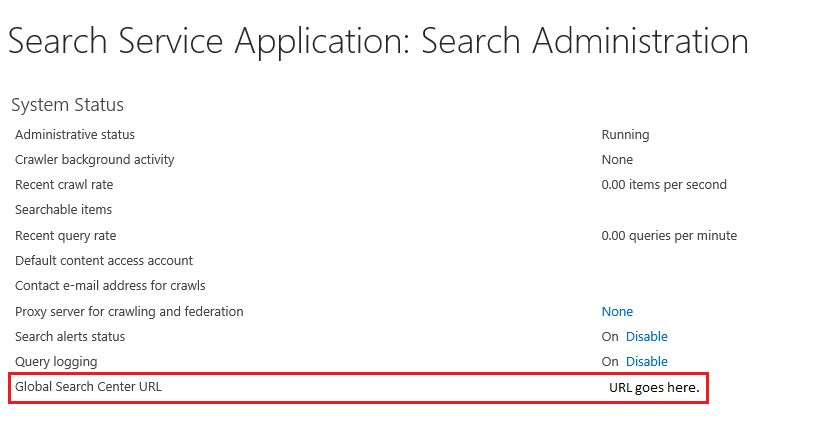839x439 pixels.
Task: Disable the search alerts status
Action: click(646, 337)
